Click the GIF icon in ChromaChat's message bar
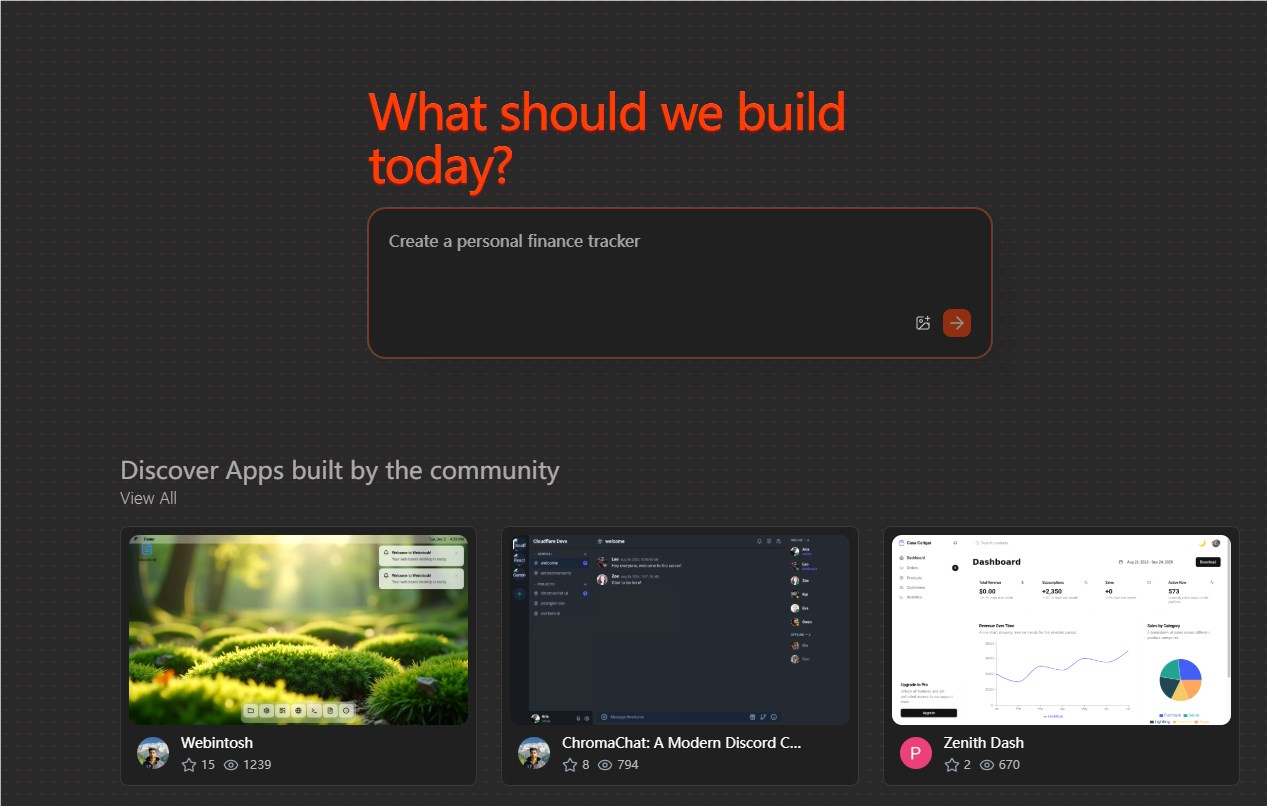This screenshot has height=806, width=1267. 764,718
